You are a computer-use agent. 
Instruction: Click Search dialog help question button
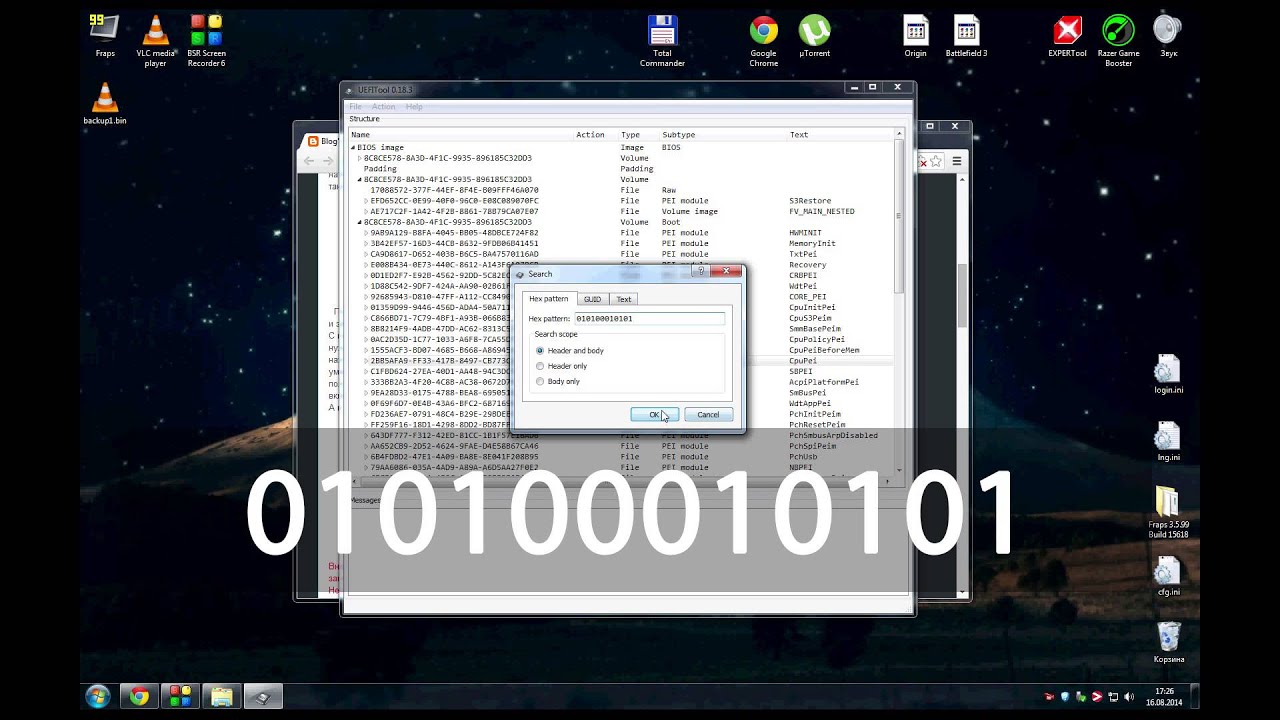[700, 271]
